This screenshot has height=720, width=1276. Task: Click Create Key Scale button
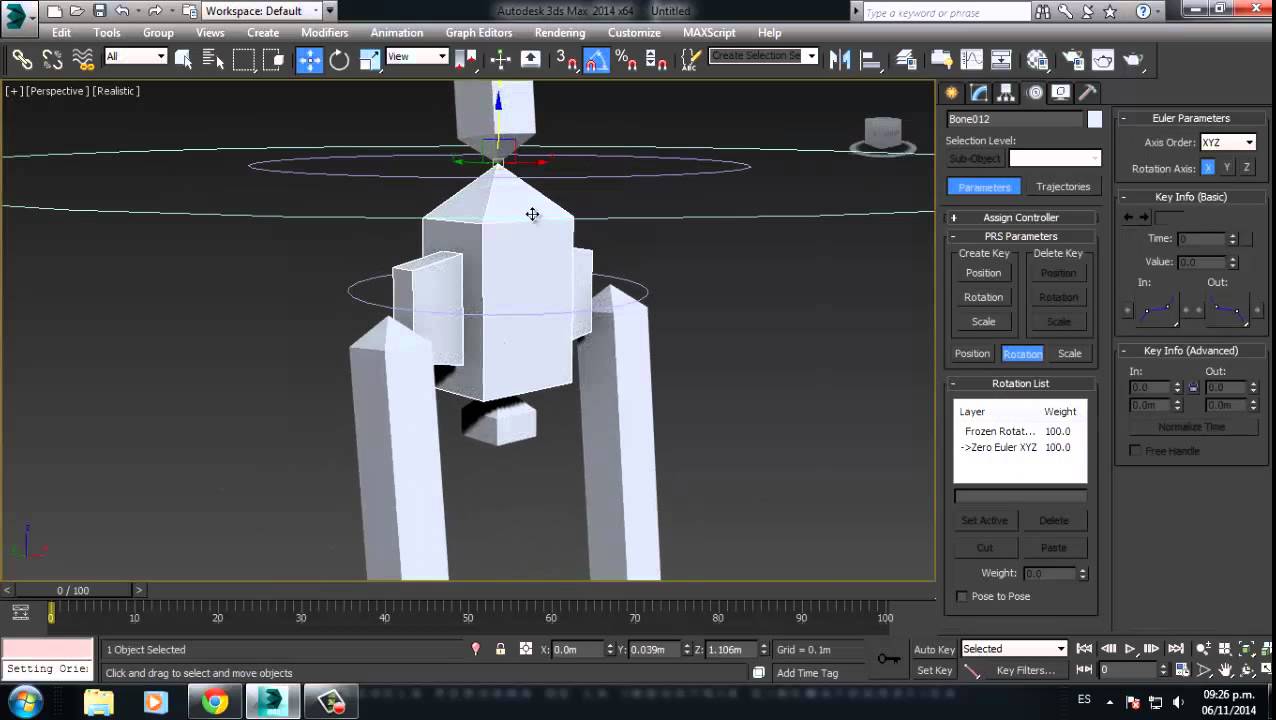[x=983, y=322]
